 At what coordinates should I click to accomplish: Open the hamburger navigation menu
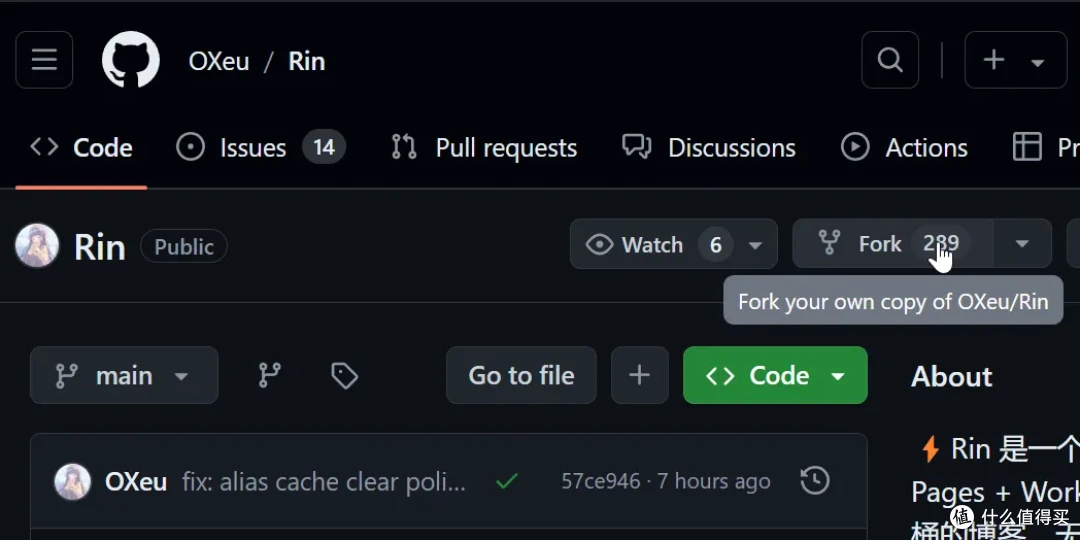pos(44,60)
